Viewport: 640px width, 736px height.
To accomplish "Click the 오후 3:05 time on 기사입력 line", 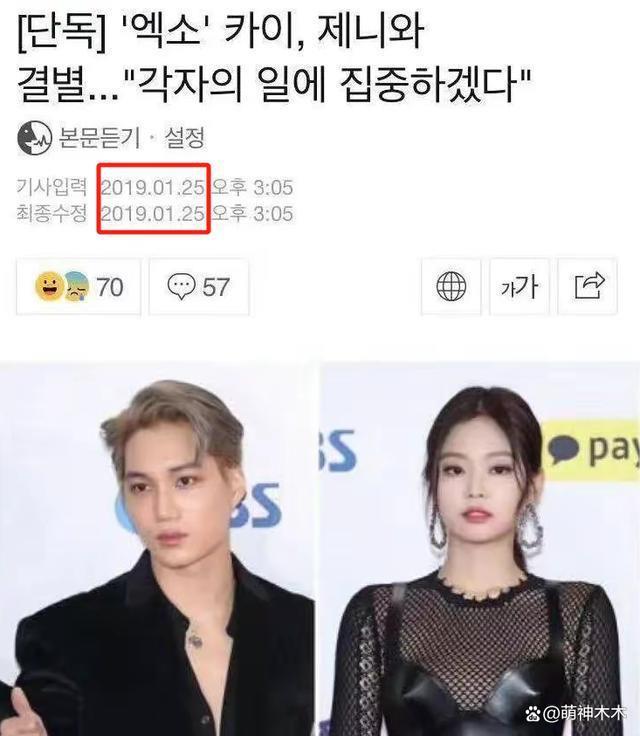I will coord(252,187).
